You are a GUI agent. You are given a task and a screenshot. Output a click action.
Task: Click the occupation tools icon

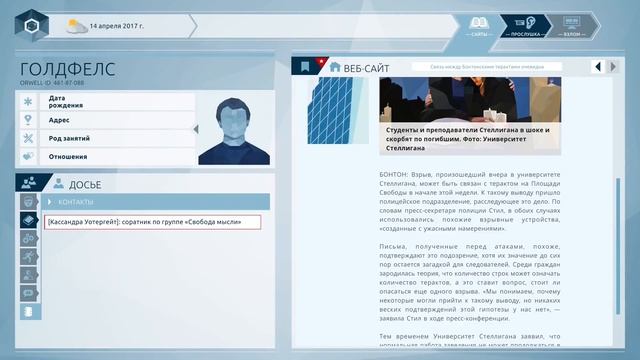coord(28,138)
